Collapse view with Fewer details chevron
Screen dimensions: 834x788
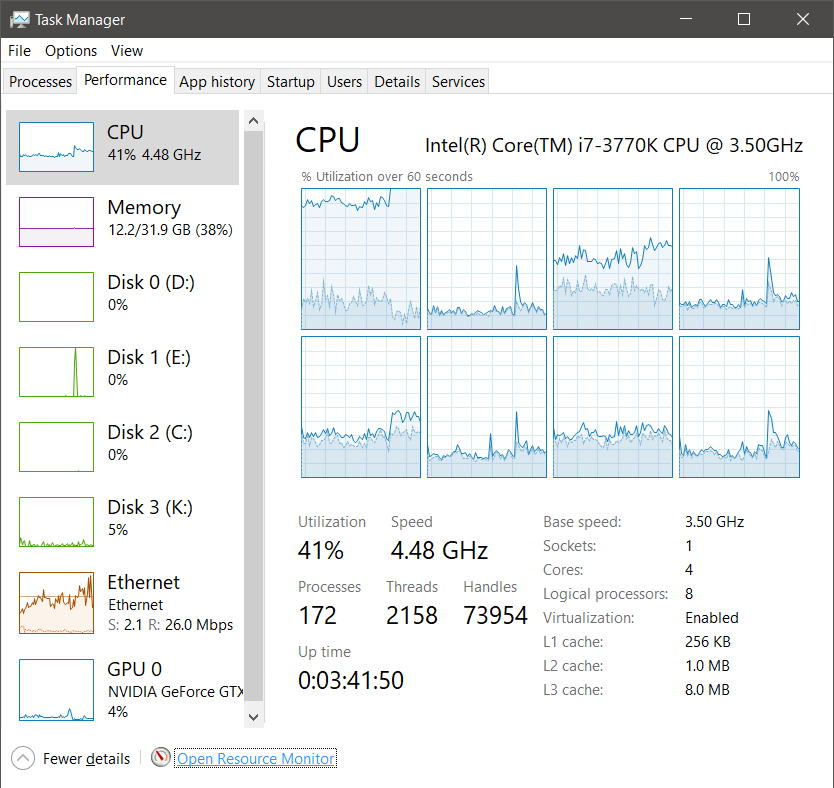(x=23, y=758)
